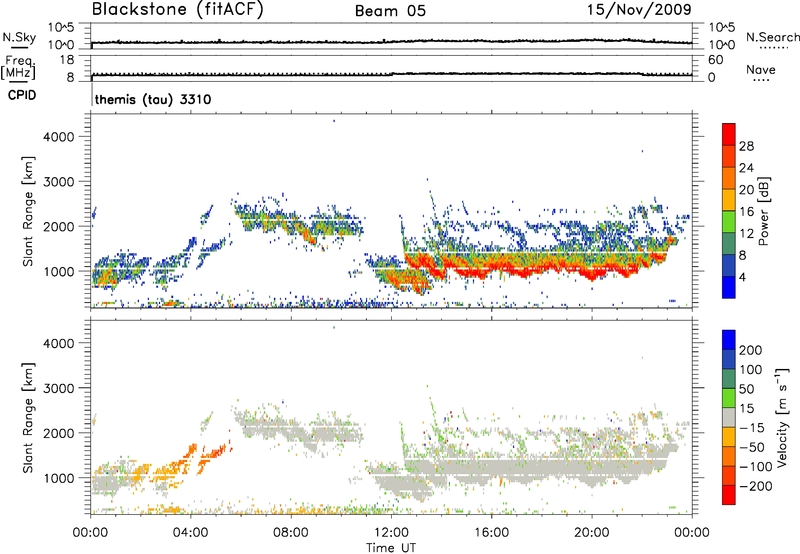Screen dimensions: 800x554
Task: Click the 3000 tick on velocity panel
Action: (59, 388)
